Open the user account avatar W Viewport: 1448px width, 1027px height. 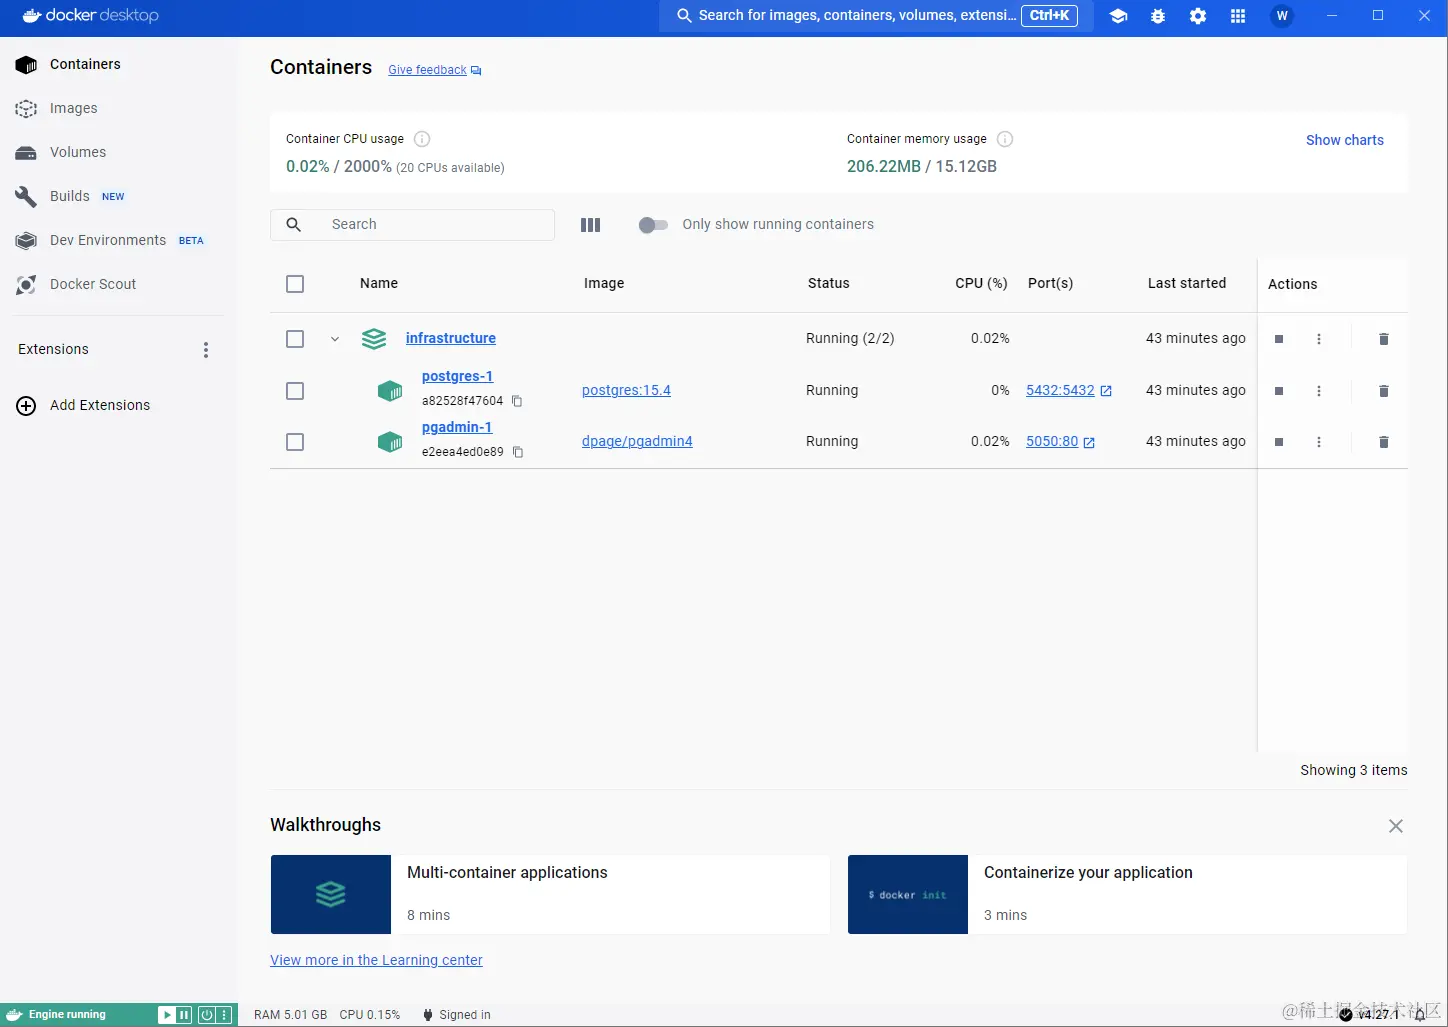tap(1282, 16)
